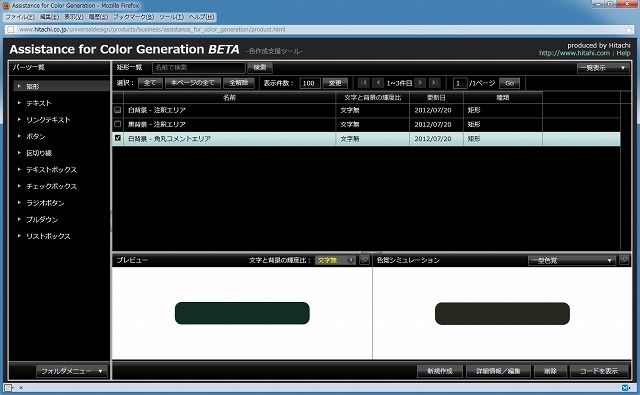Click the コードを表示 button
Image resolution: width=640 pixels, height=395 pixels.
(x=599, y=371)
